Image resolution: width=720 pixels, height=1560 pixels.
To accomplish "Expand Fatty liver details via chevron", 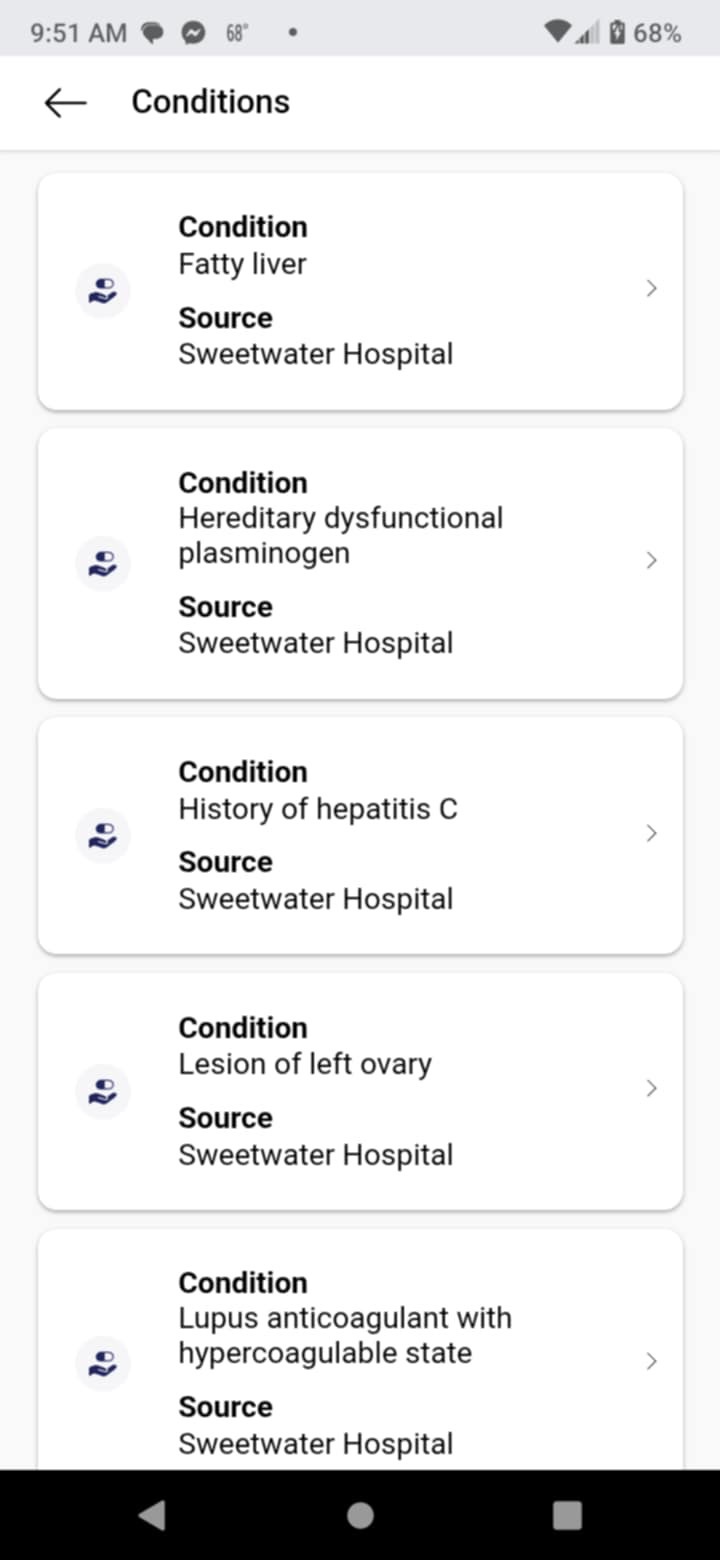I will click(651, 289).
